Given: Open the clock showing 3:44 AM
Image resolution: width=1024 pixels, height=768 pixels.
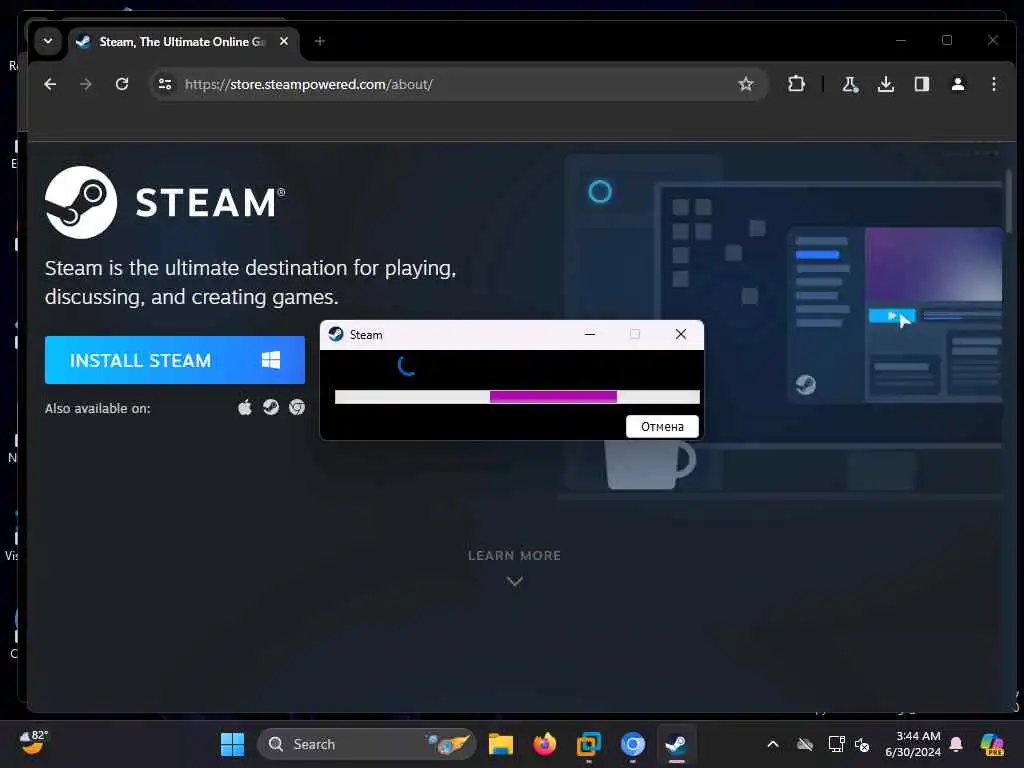Looking at the screenshot, I should 913,744.
